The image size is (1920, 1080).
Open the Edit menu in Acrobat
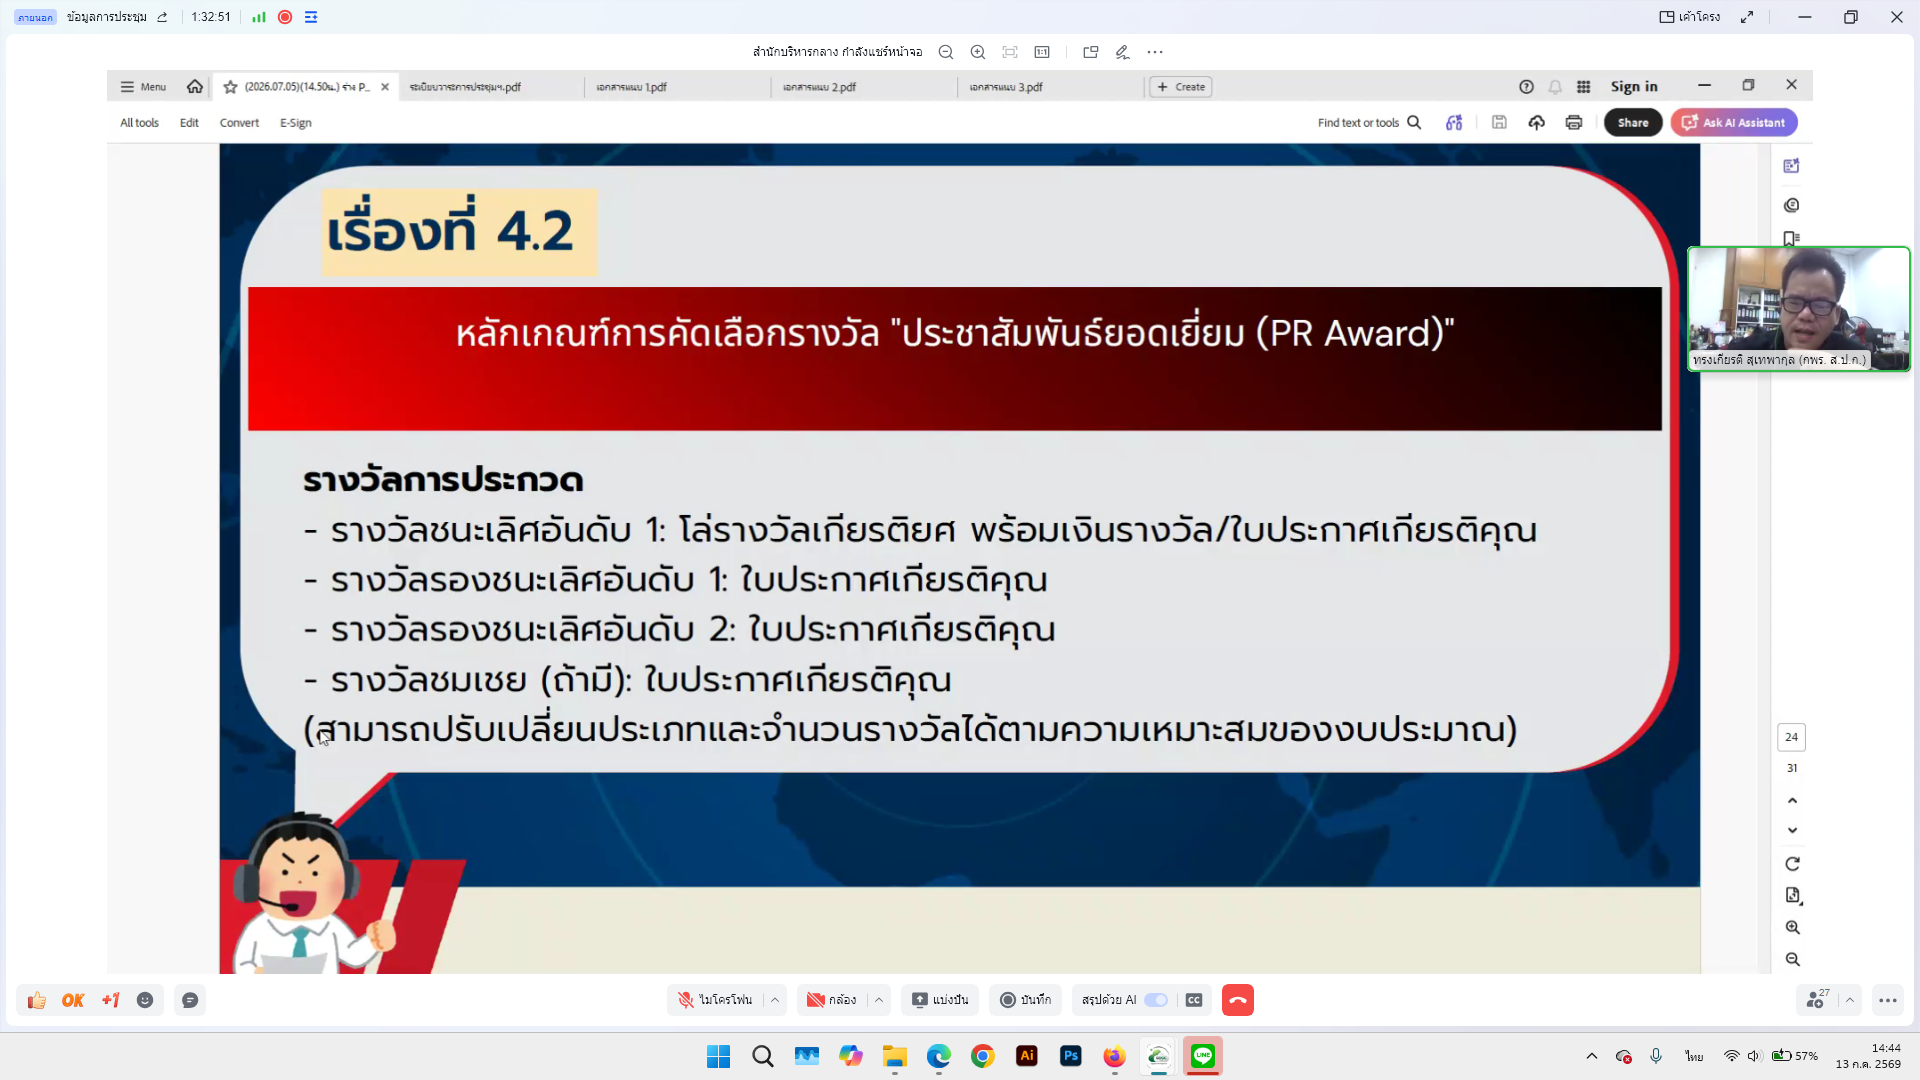(189, 123)
